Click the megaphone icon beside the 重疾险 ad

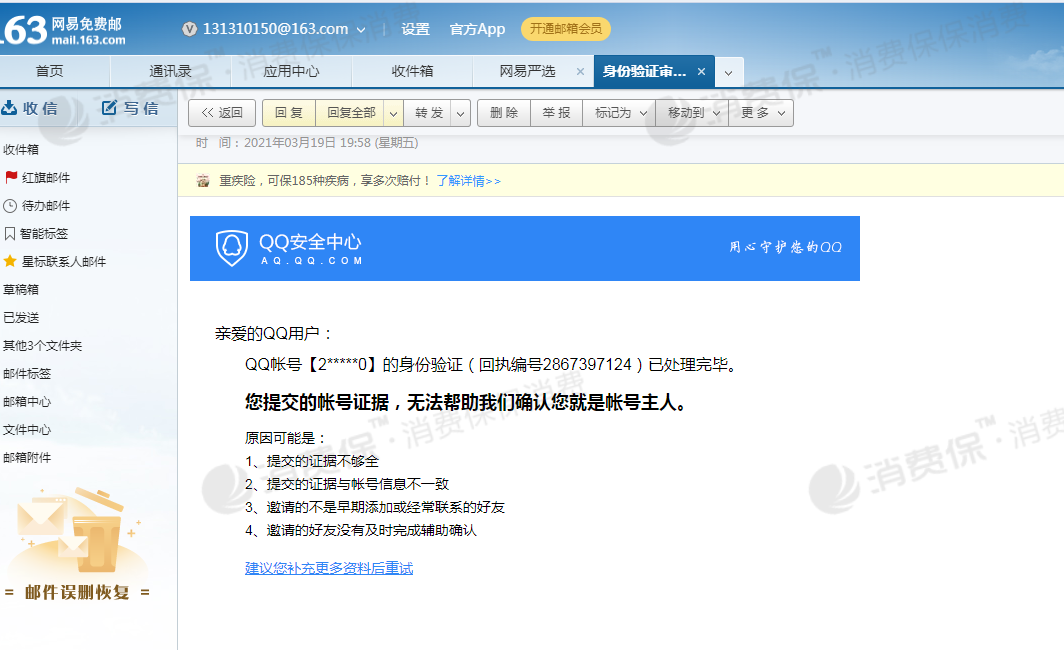pos(204,181)
